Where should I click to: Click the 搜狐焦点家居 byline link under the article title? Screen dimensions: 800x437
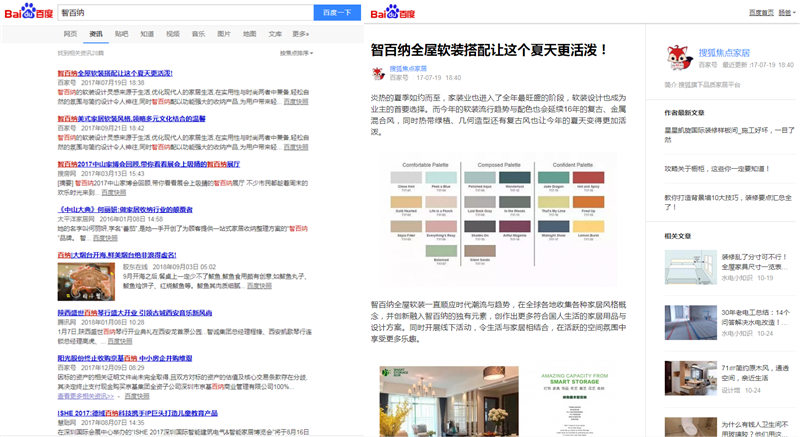tap(408, 69)
